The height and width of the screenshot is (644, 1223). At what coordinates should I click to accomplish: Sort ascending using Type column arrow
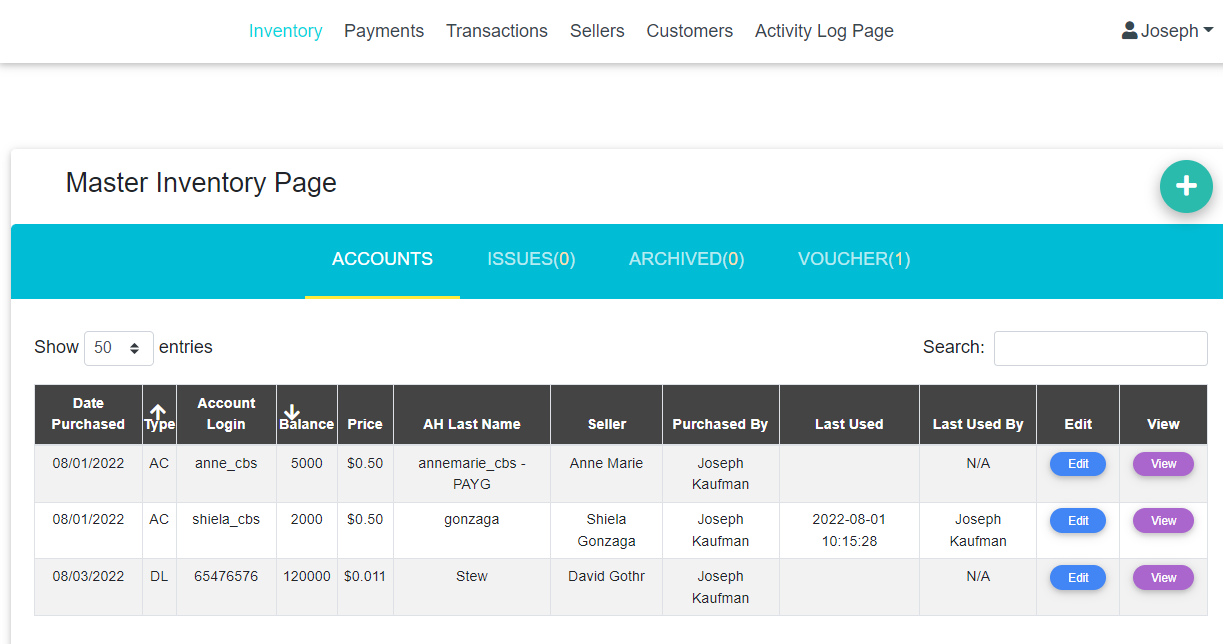click(x=158, y=412)
